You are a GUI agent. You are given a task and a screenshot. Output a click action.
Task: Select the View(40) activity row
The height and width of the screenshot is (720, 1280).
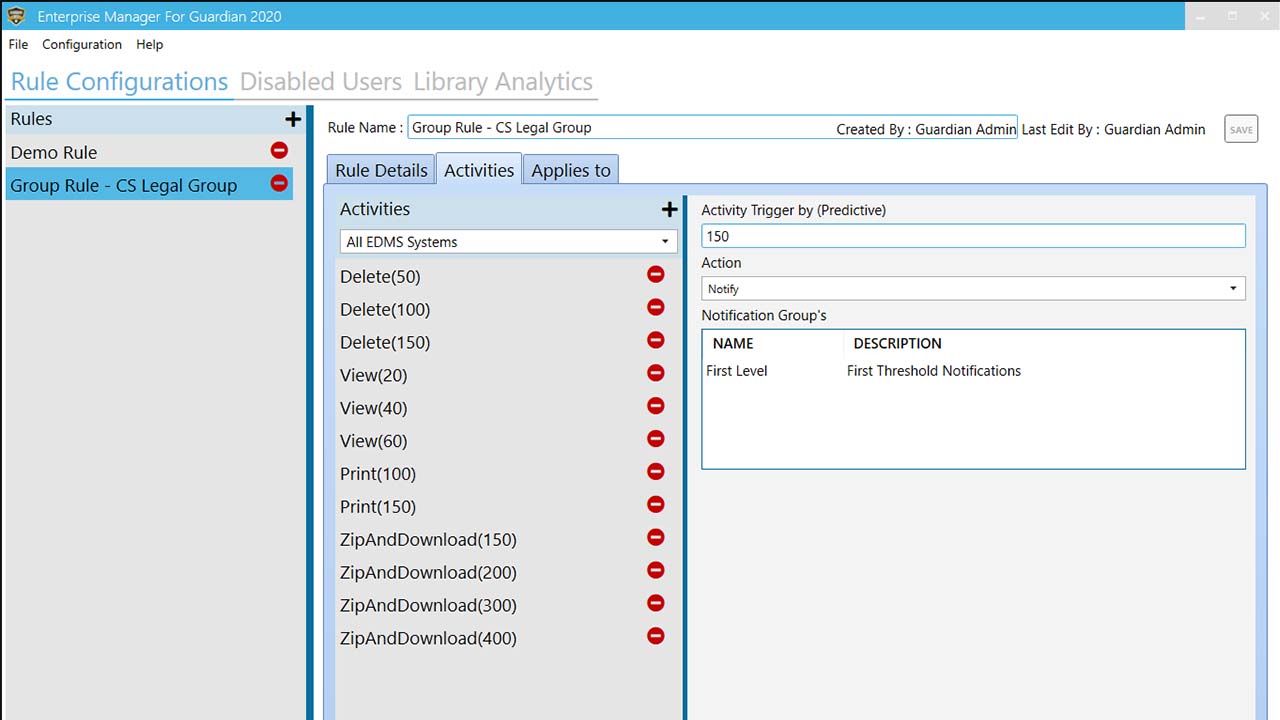pyautogui.click(x=506, y=408)
